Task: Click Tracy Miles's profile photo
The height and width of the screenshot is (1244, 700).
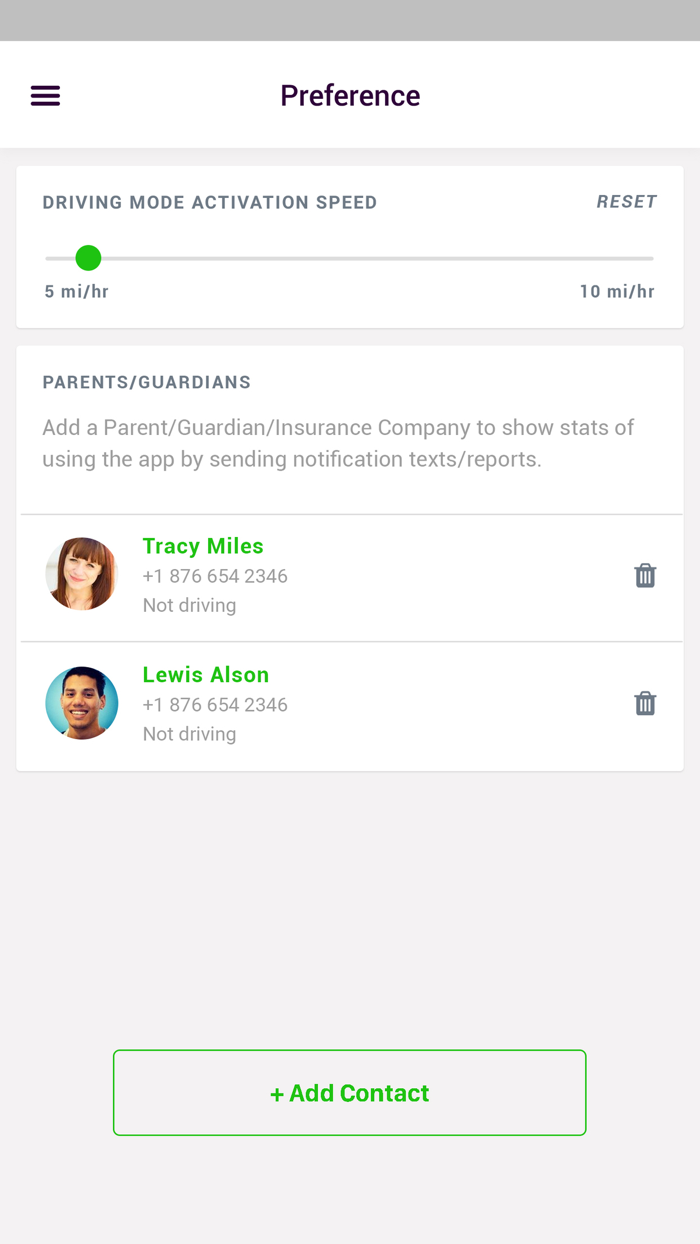Action: 81,574
